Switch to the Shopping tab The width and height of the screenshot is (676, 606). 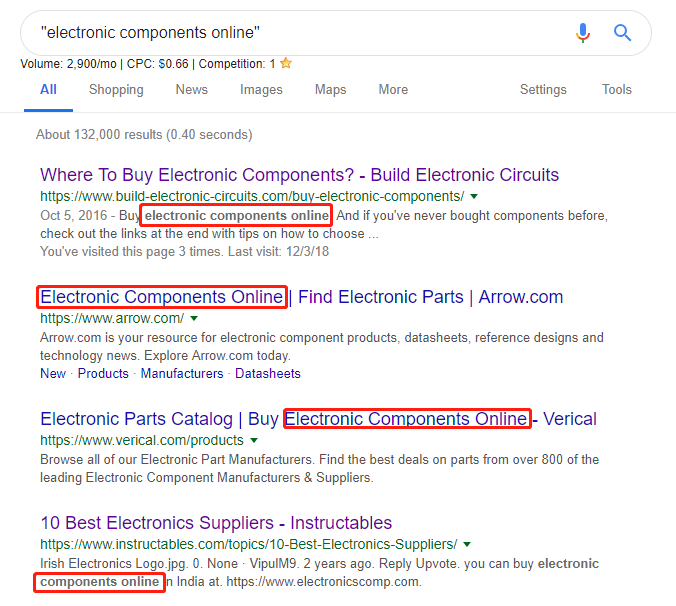pos(116,90)
